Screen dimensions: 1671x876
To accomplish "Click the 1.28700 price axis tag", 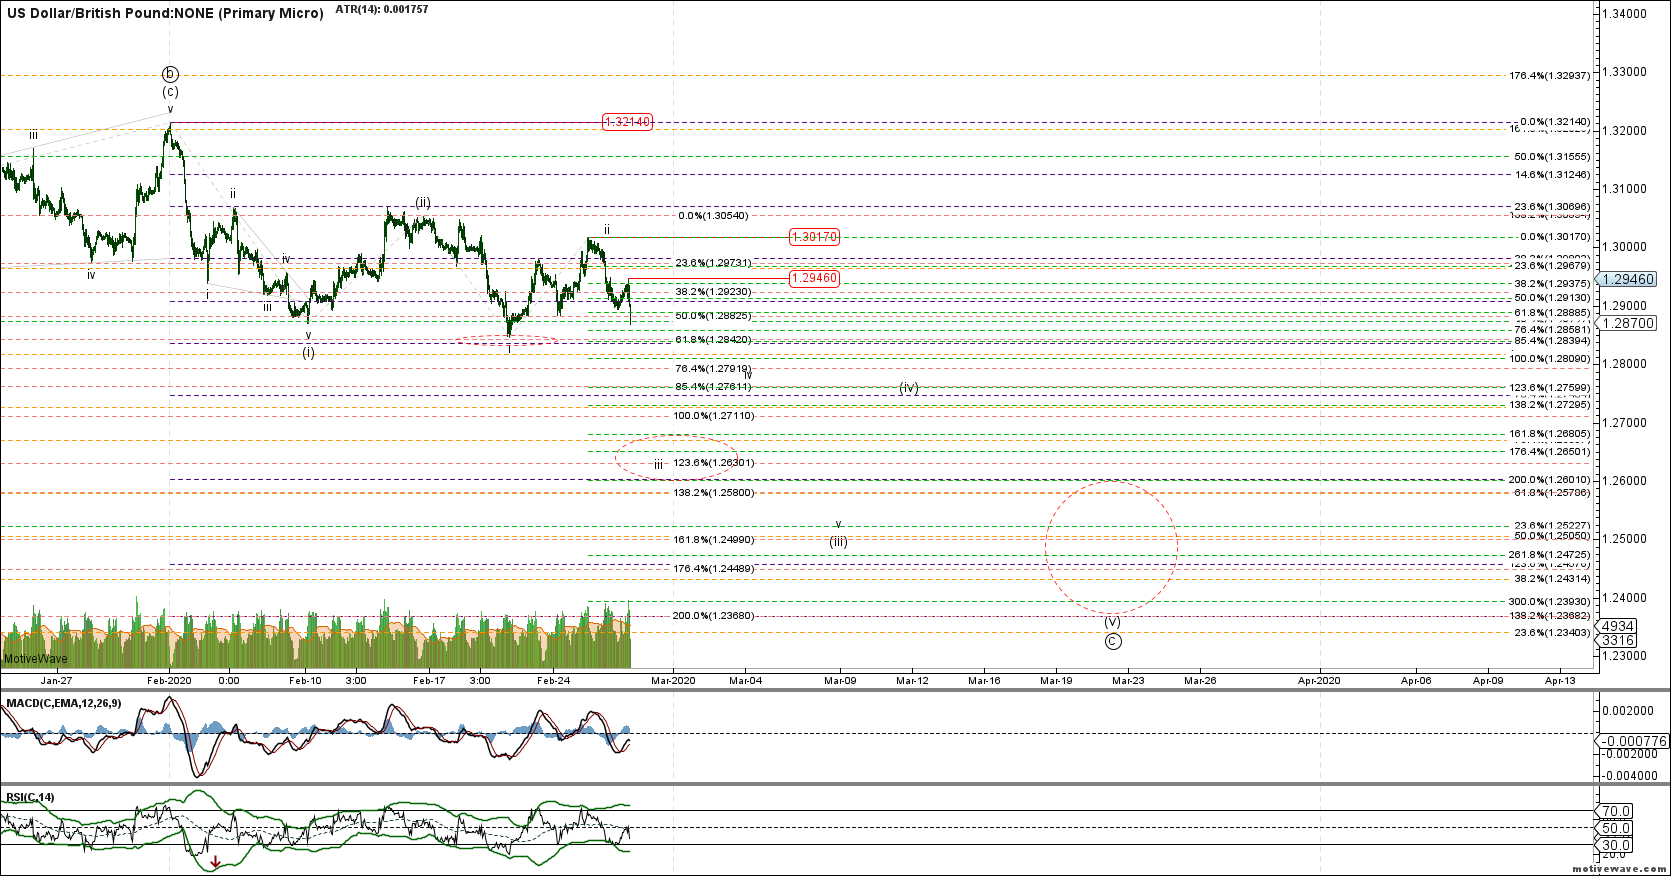I will click(x=1628, y=323).
